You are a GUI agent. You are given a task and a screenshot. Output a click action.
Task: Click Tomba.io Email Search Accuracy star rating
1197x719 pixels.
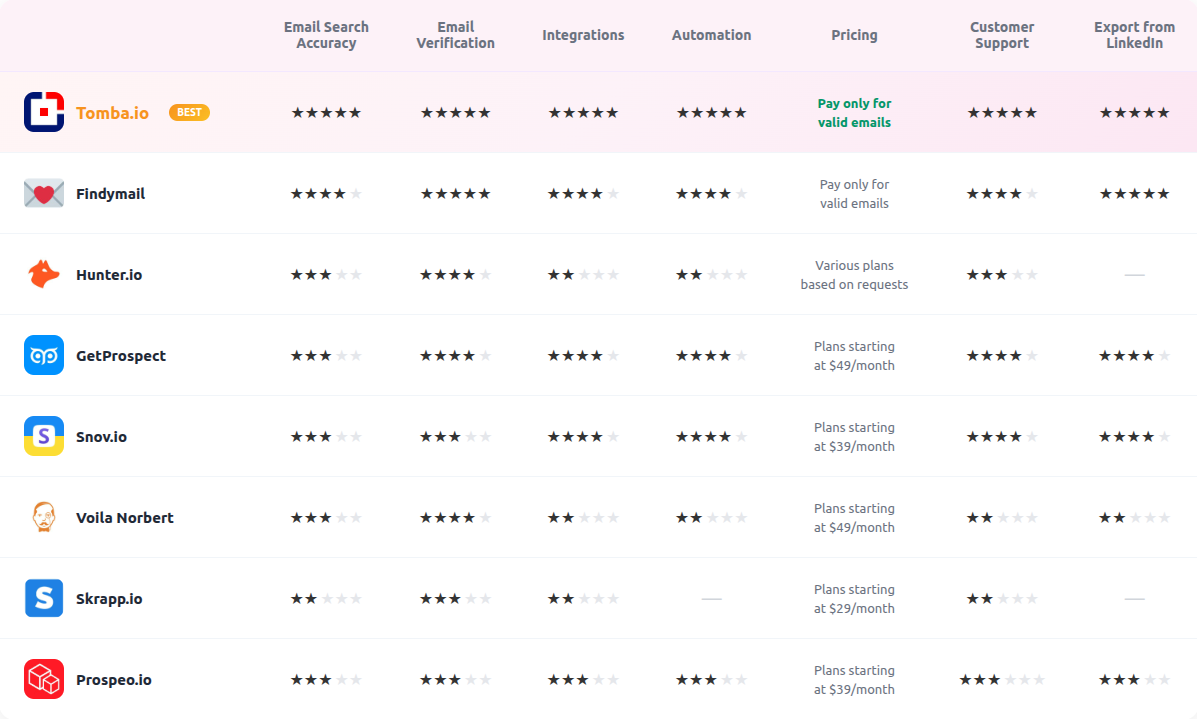[x=326, y=113]
